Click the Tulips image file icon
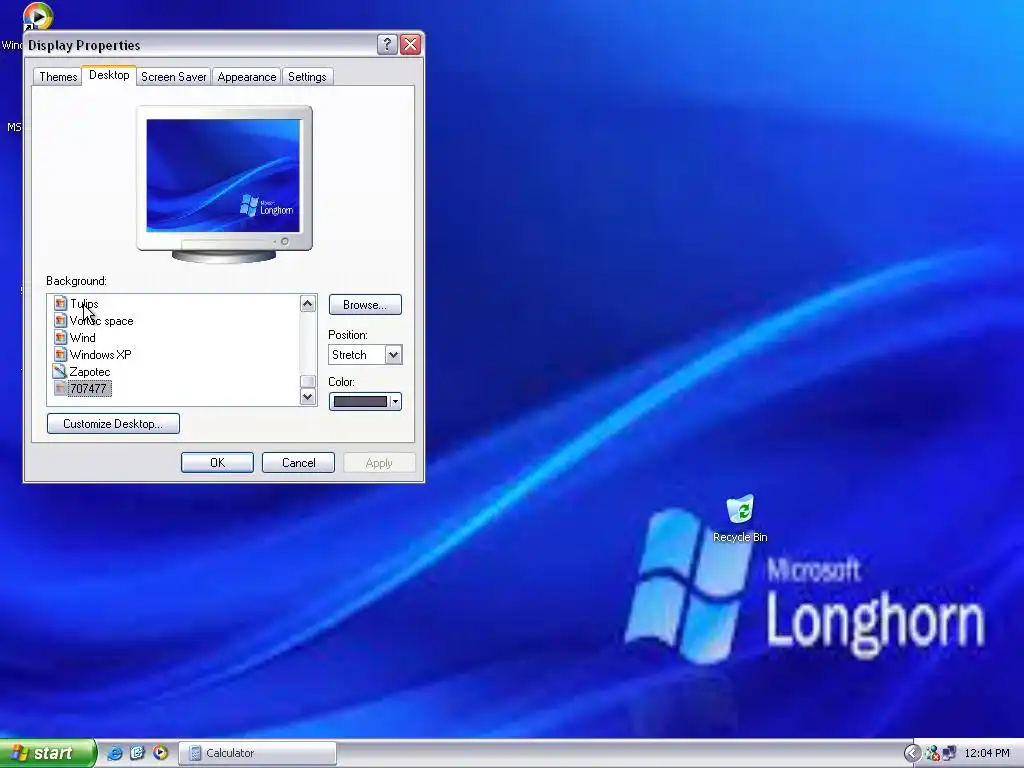This screenshot has height=768, width=1024. point(60,304)
